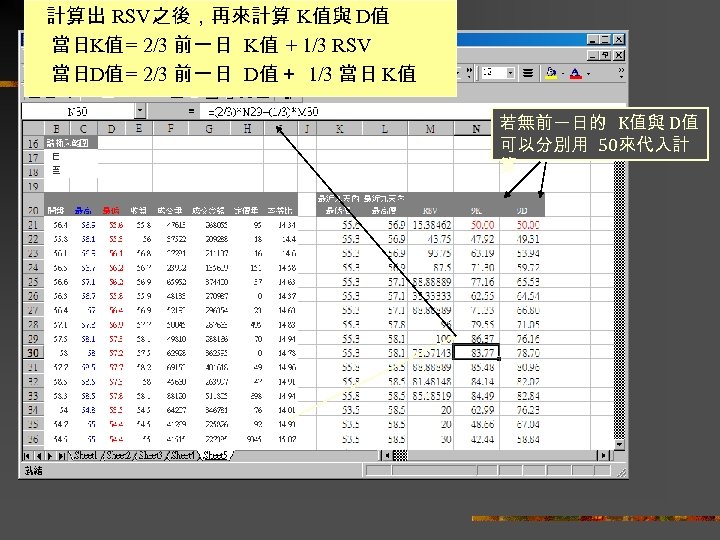Select cell with value 78.70 in row 30
The image size is (720, 540).
tap(522, 353)
